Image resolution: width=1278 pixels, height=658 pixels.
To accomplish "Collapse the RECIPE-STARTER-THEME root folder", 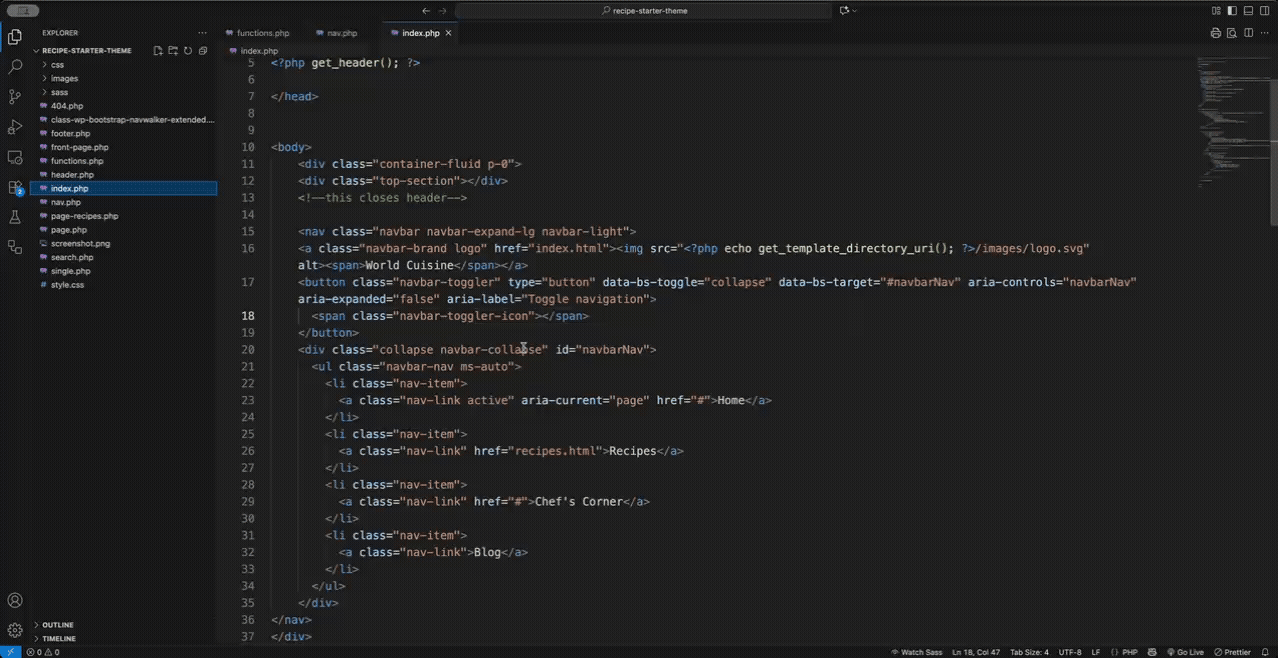I will coord(86,50).
